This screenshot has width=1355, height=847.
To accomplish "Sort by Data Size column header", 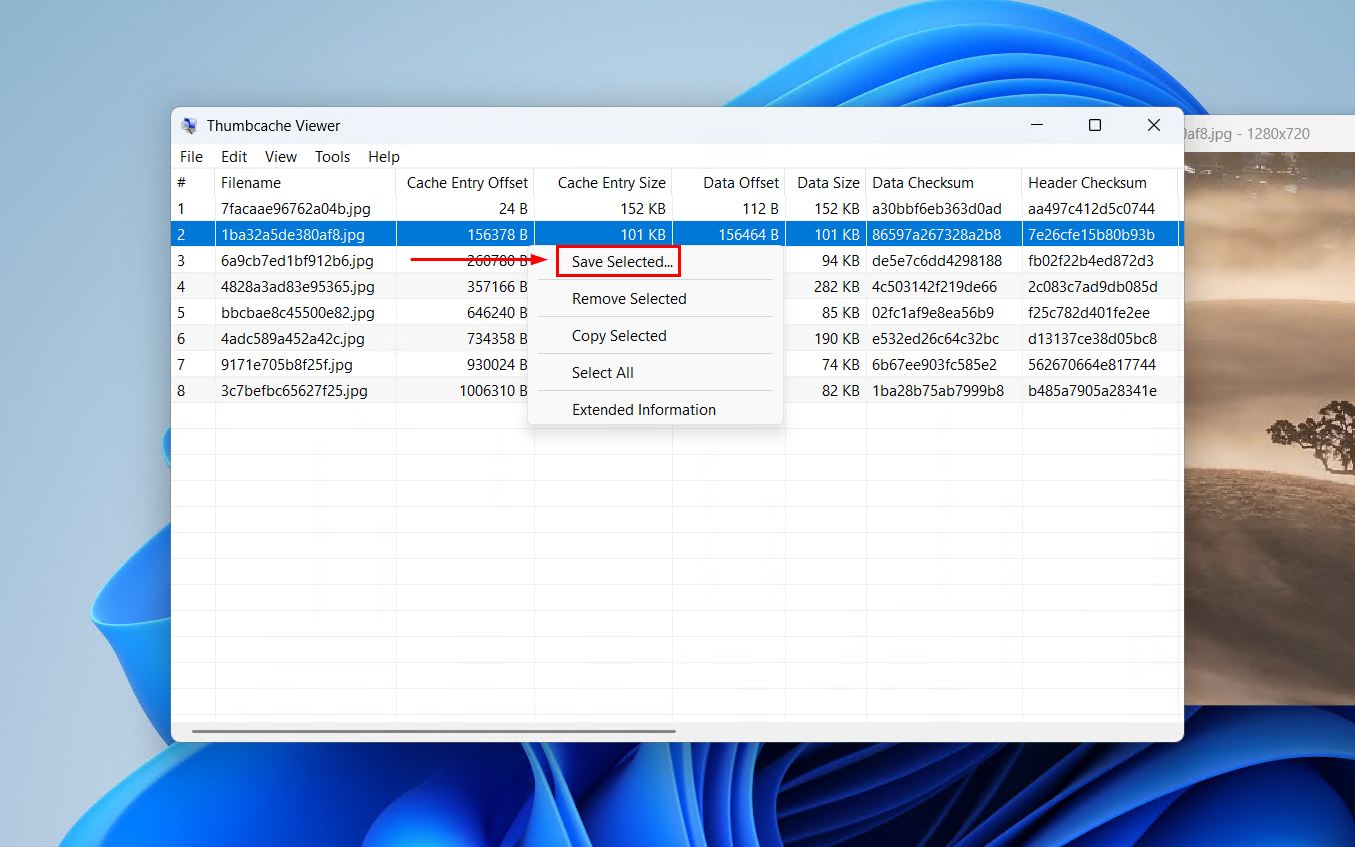I will pyautogui.click(x=826, y=183).
